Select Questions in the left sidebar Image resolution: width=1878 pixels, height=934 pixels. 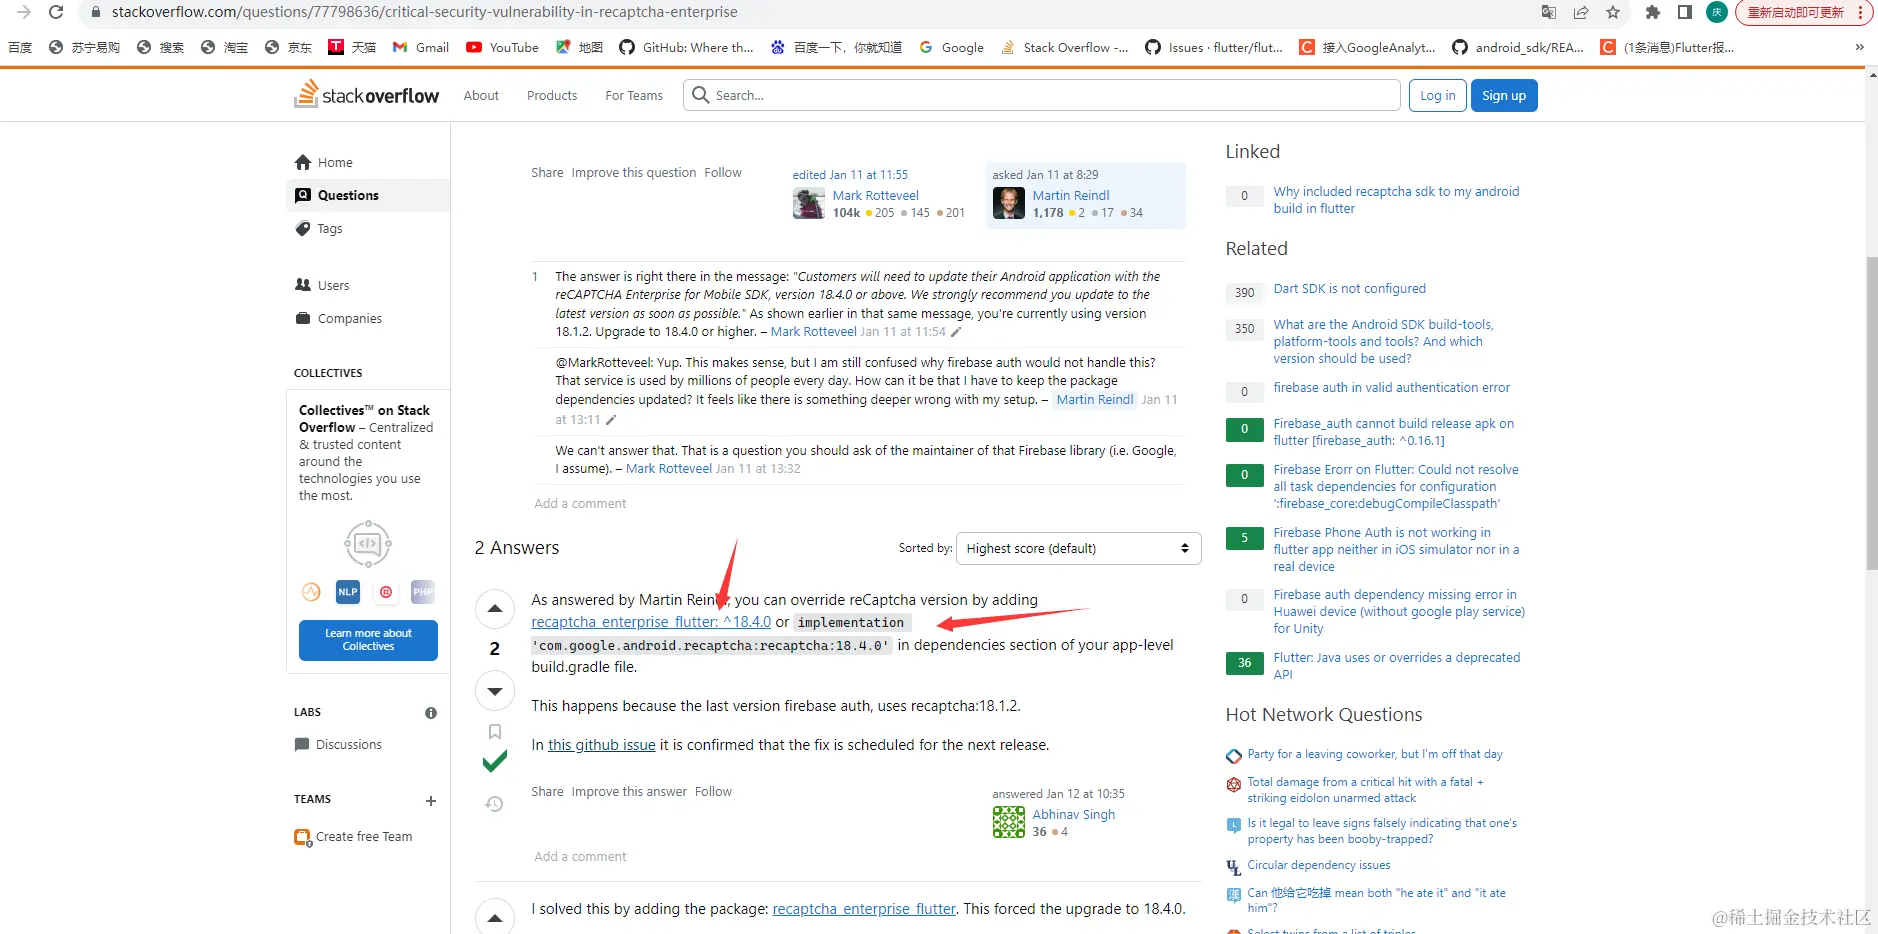coord(368,195)
